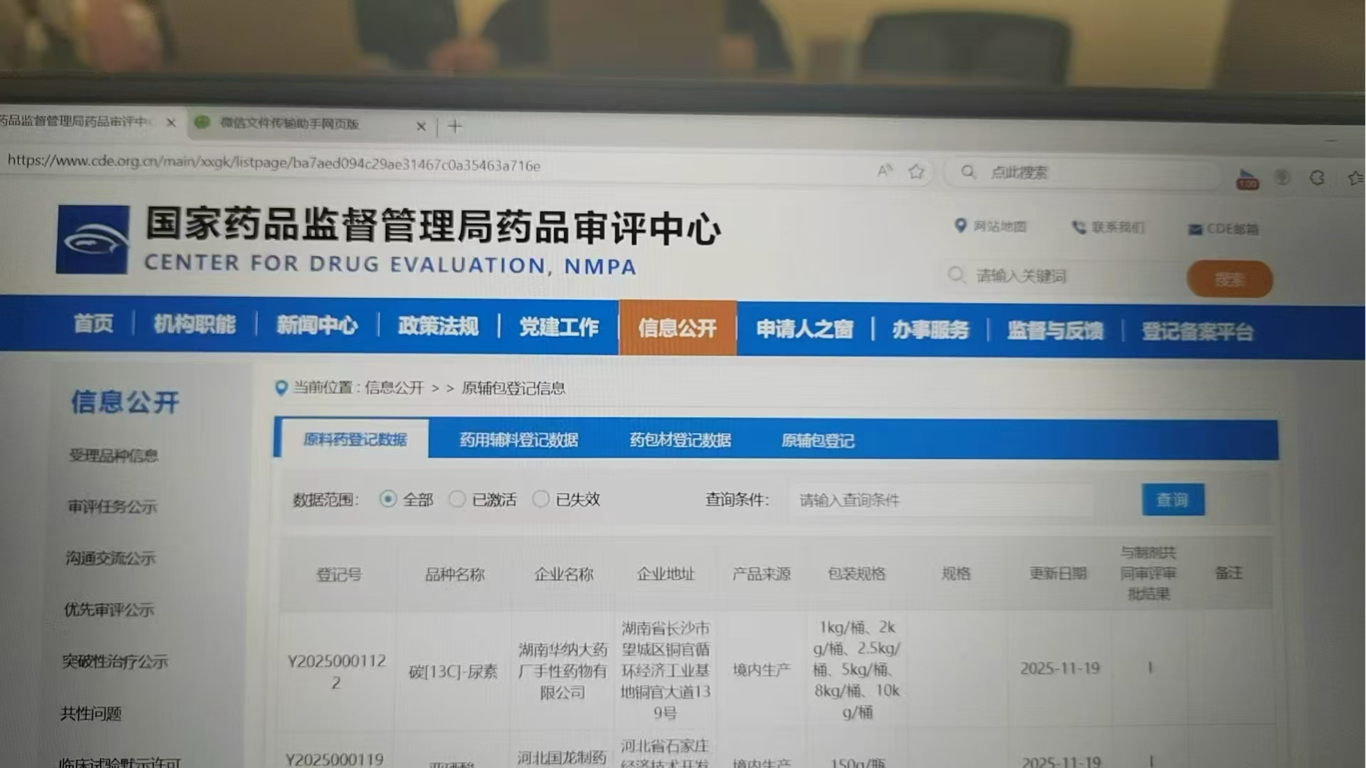1366x768 pixels.
Task: Select the 全部 data range radio button
Action: click(x=388, y=499)
